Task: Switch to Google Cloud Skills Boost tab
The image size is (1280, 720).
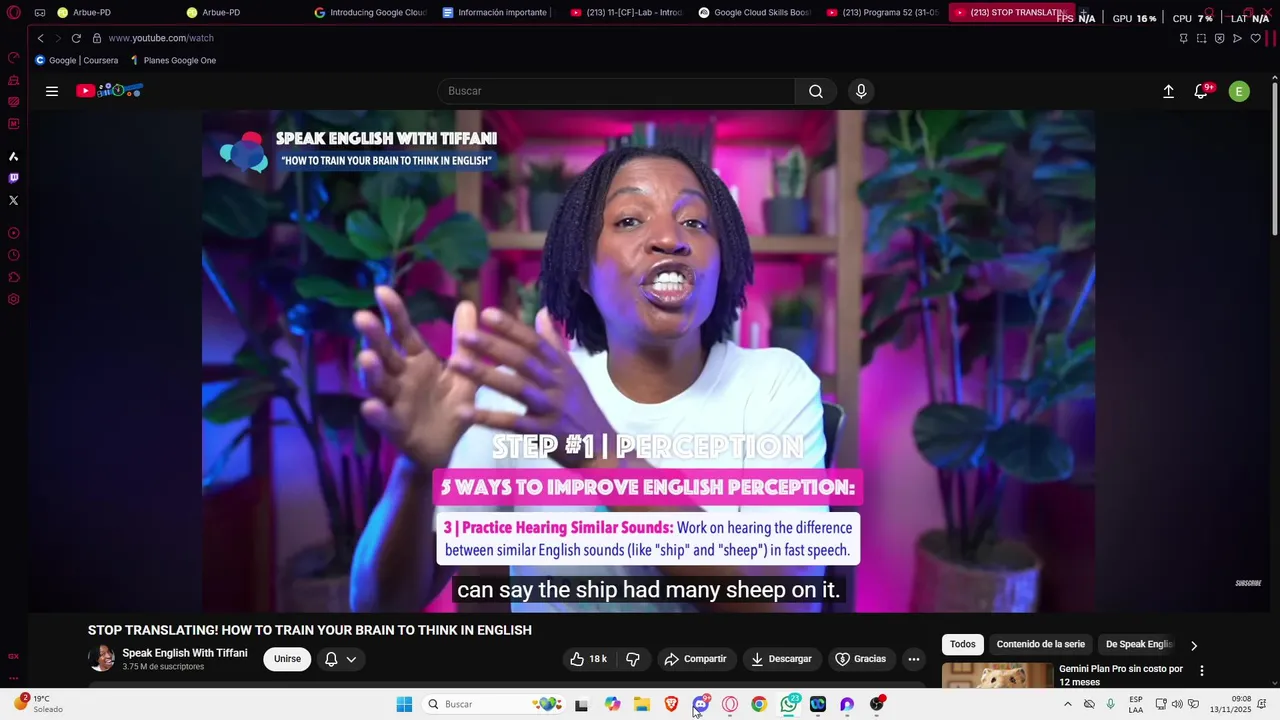Action: 754,13
